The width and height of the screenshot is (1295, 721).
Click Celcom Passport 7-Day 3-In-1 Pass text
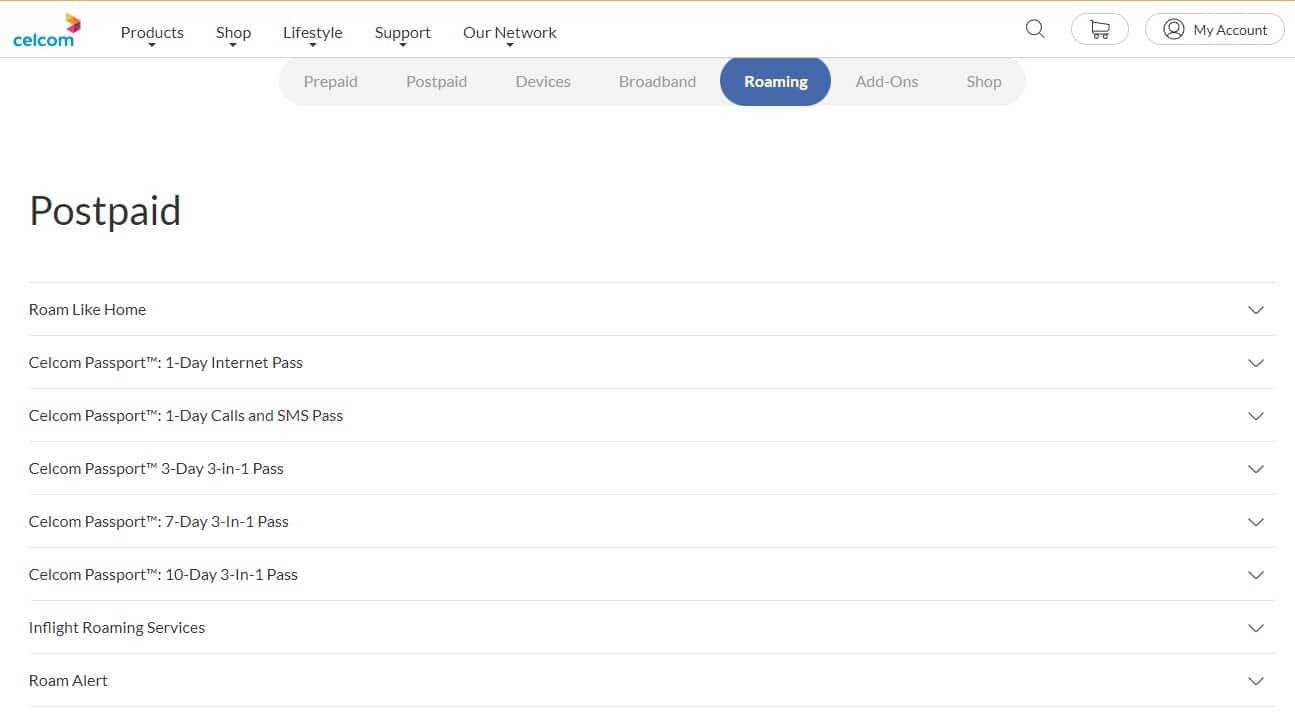(x=159, y=522)
